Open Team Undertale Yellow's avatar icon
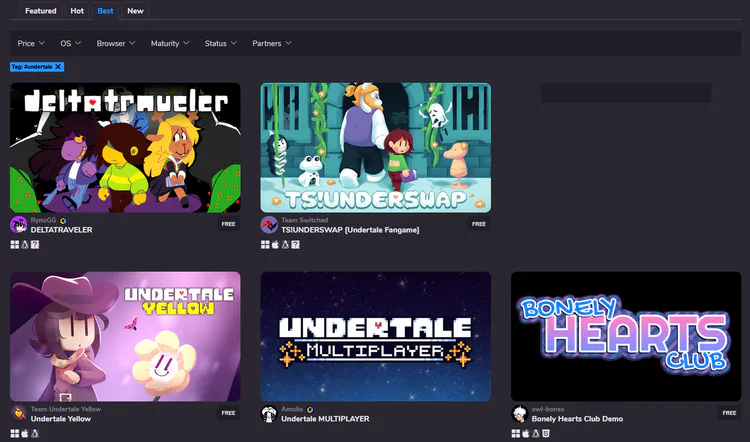The width and height of the screenshot is (750, 442). pyautogui.click(x=19, y=414)
